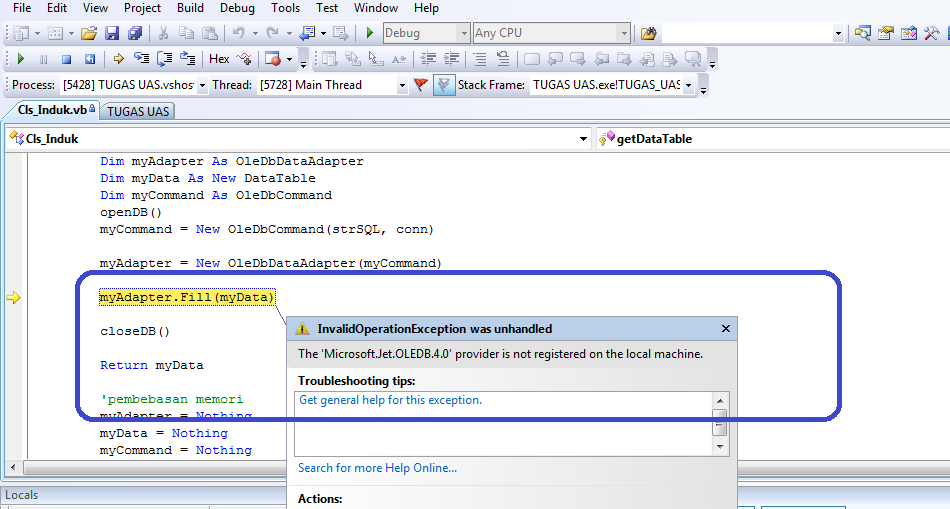
Task: Click the Breakpoints window icon
Action: pos(273,59)
